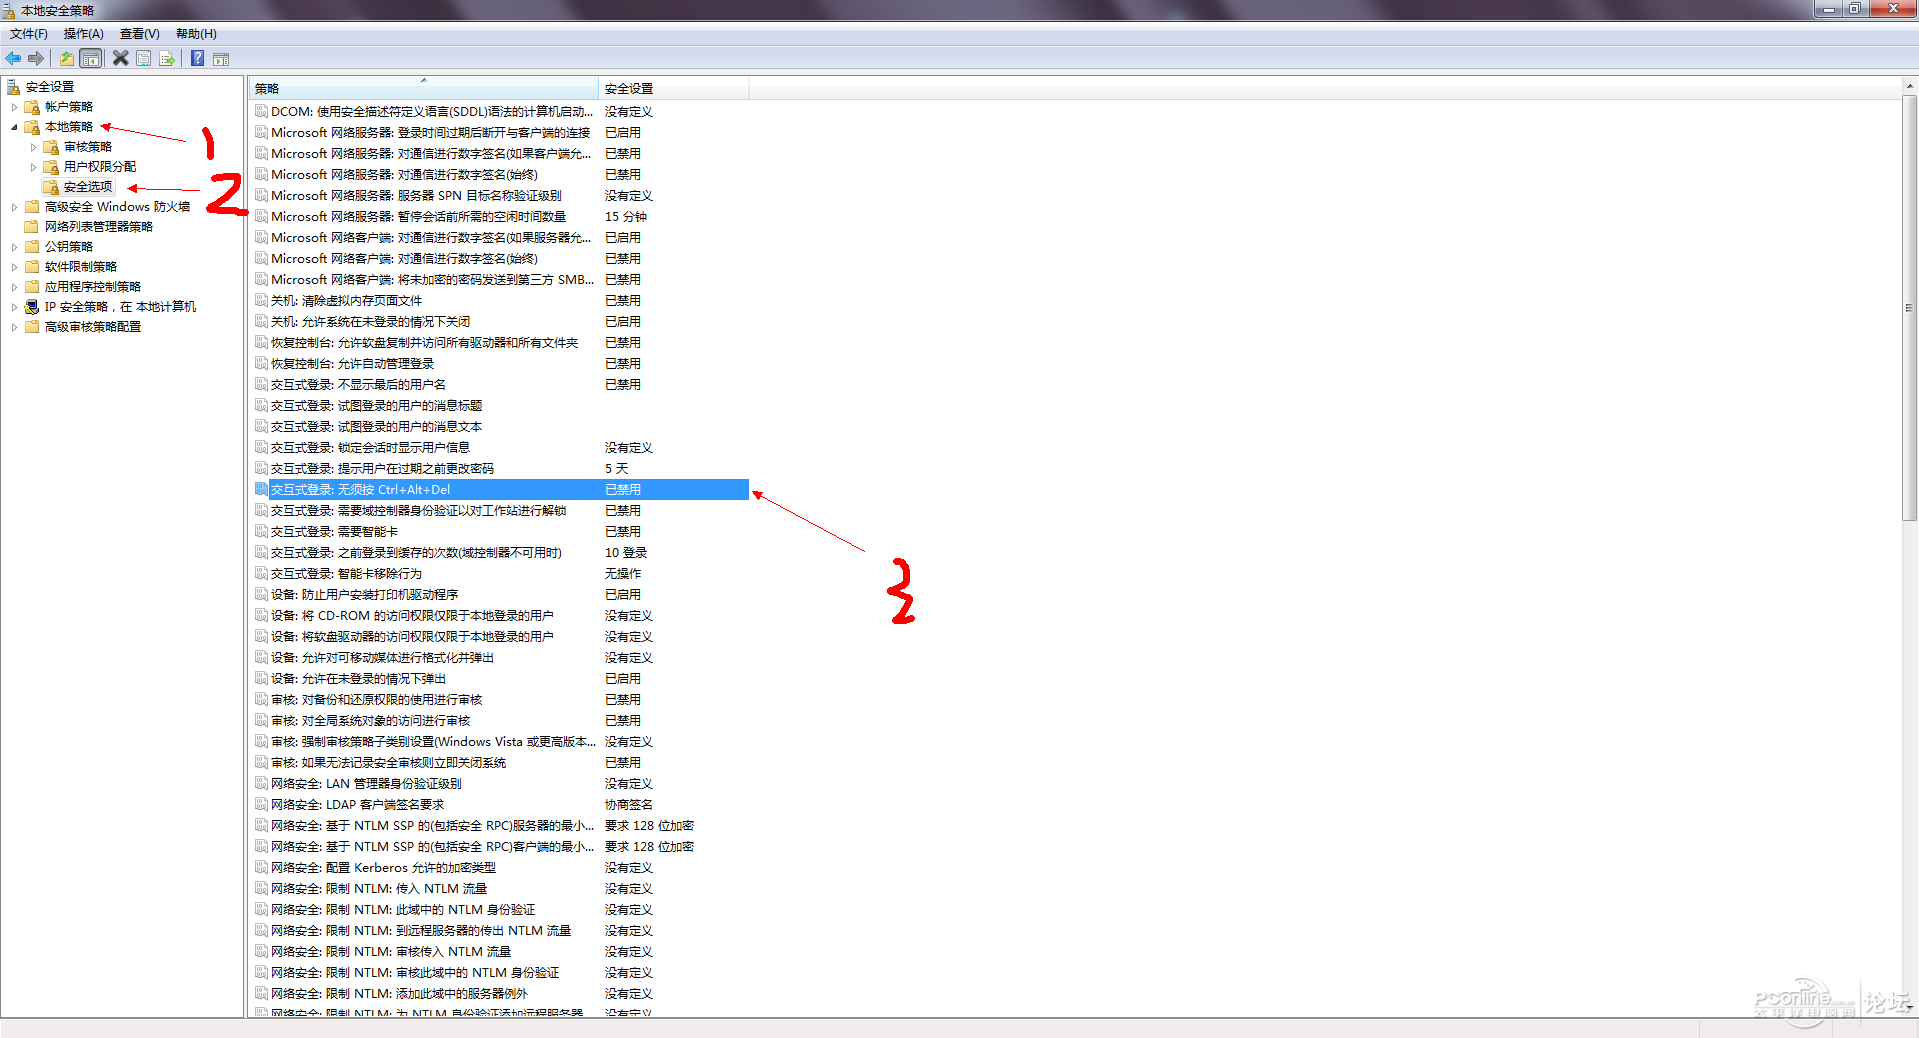Click the 网络列表管理器策略 folder icon
This screenshot has height=1038, width=1919.
pos(32,227)
